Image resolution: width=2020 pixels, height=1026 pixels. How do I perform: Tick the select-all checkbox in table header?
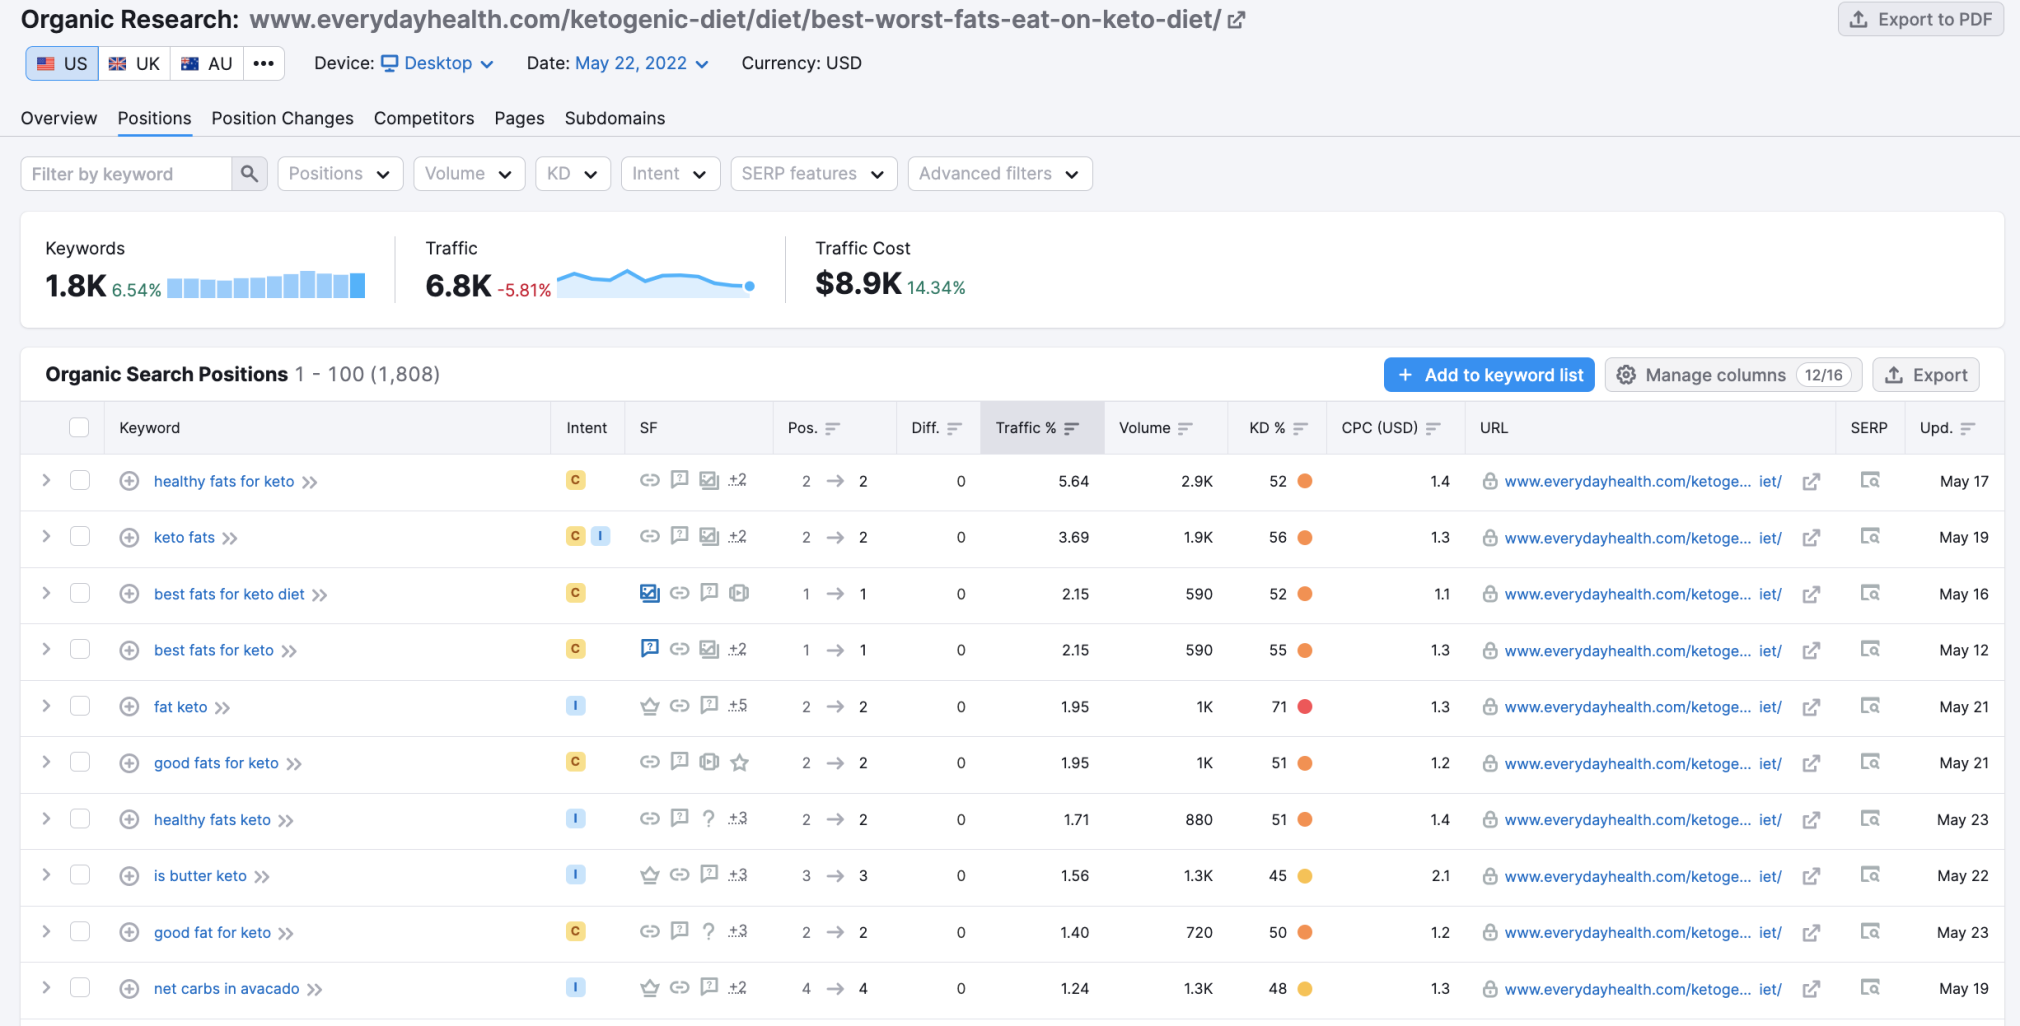[79, 428]
